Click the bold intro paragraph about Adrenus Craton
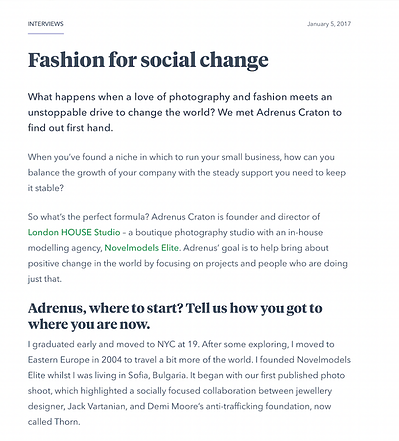The image size is (399, 441). [x=185, y=112]
